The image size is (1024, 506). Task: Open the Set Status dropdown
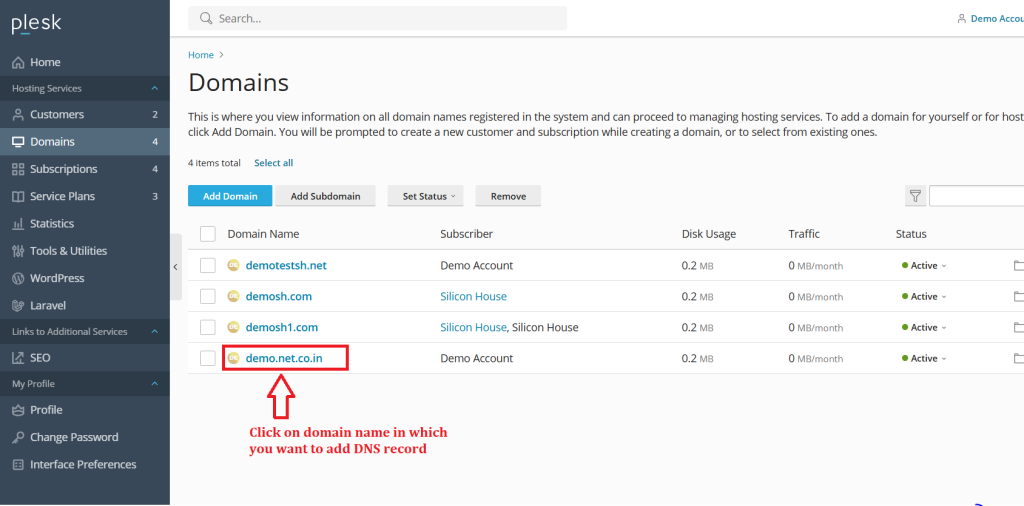[425, 196]
